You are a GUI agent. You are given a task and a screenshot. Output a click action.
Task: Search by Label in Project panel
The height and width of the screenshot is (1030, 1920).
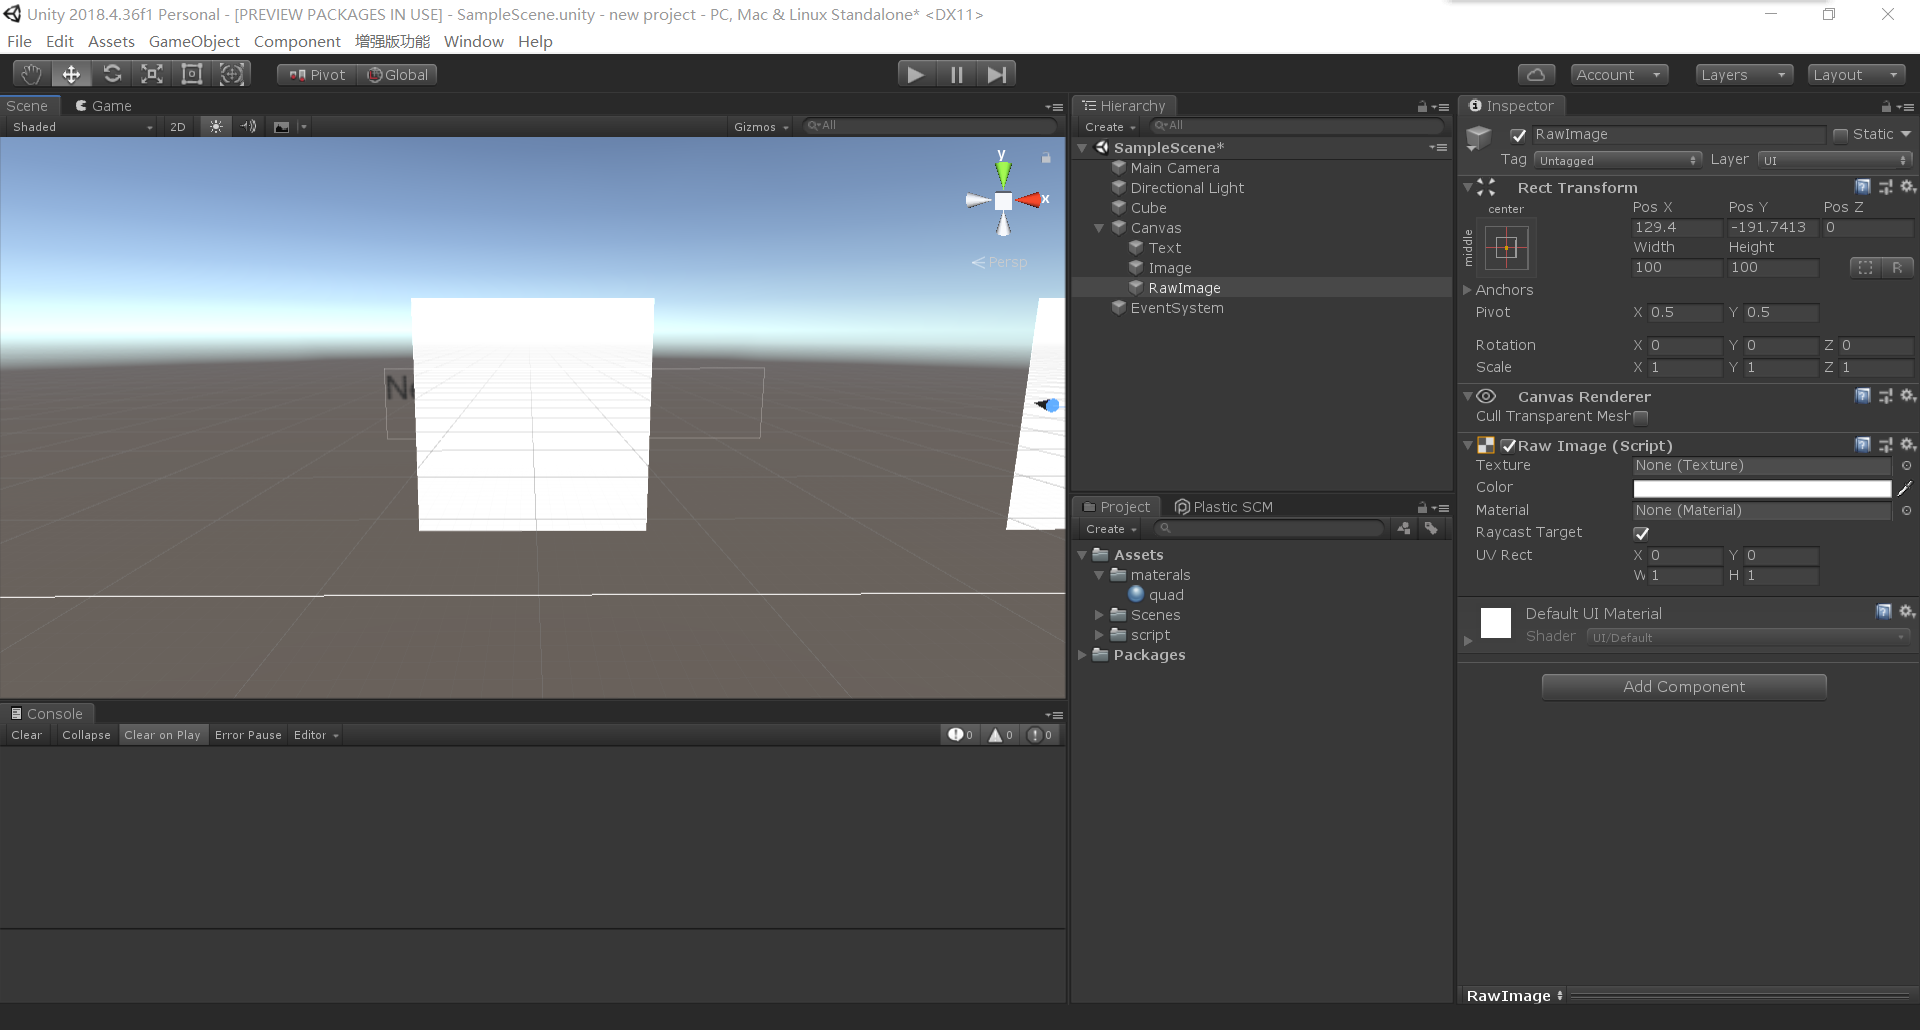coord(1432,529)
